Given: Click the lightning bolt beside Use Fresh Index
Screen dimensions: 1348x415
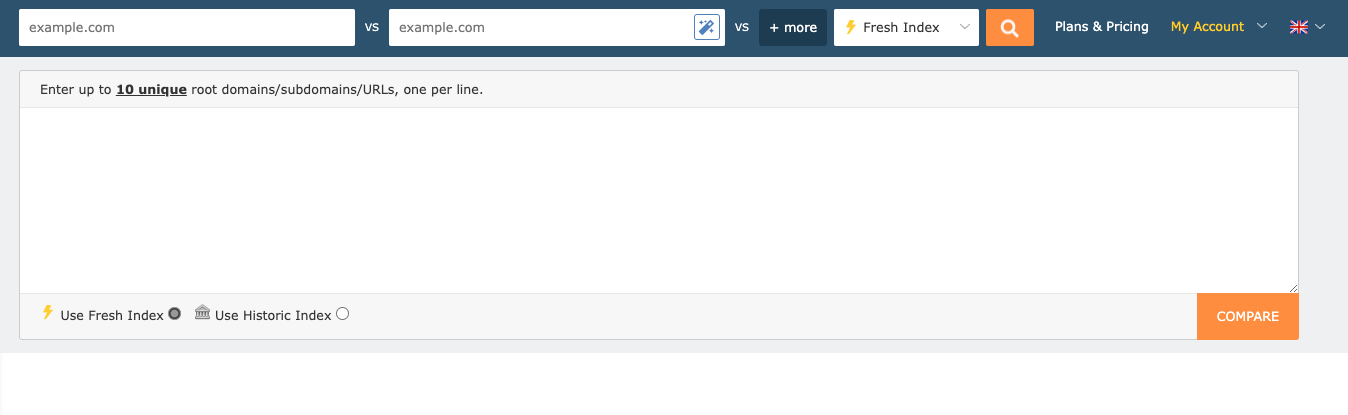Looking at the screenshot, I should [47, 313].
